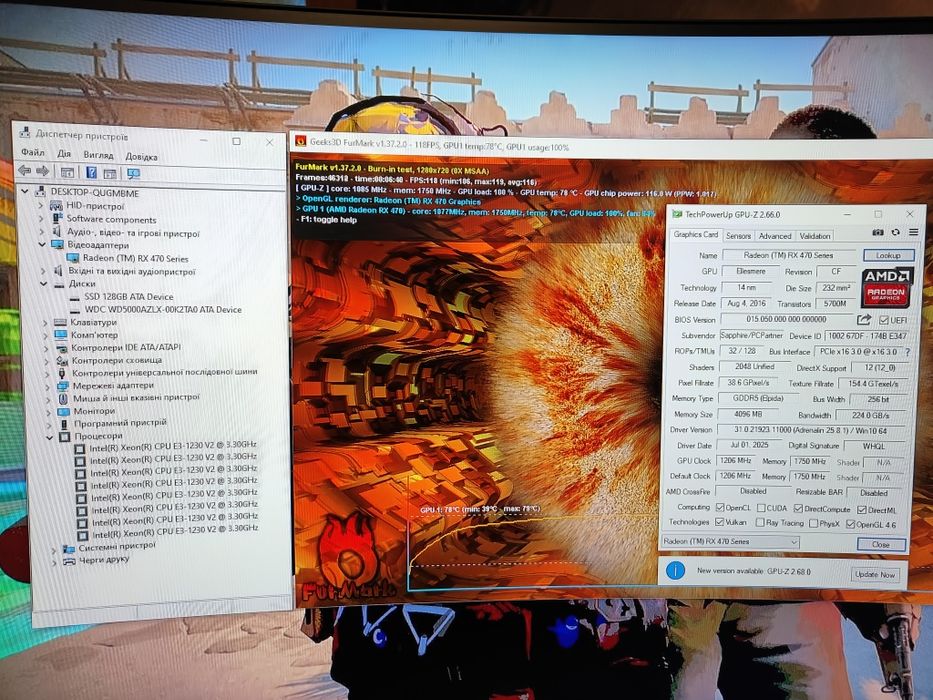The image size is (933, 700).
Task: Select the Черги друку tree item
Action: [x=104, y=560]
